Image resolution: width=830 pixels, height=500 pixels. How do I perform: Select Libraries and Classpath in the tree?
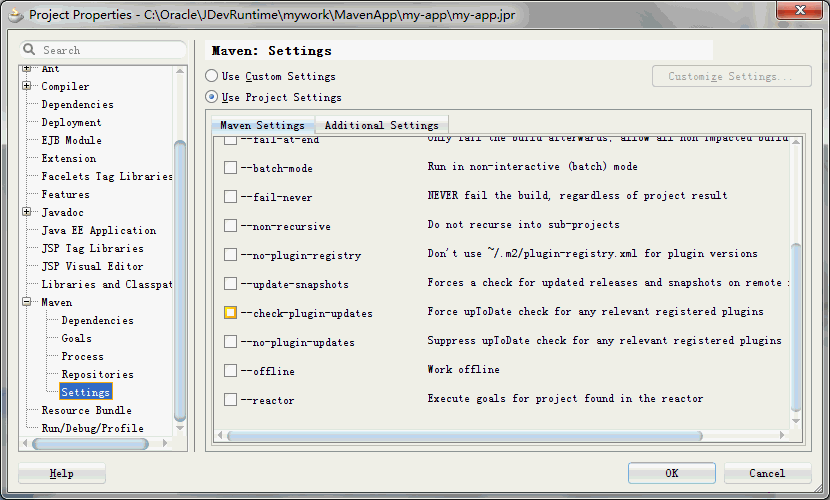pyautogui.click(x=106, y=284)
